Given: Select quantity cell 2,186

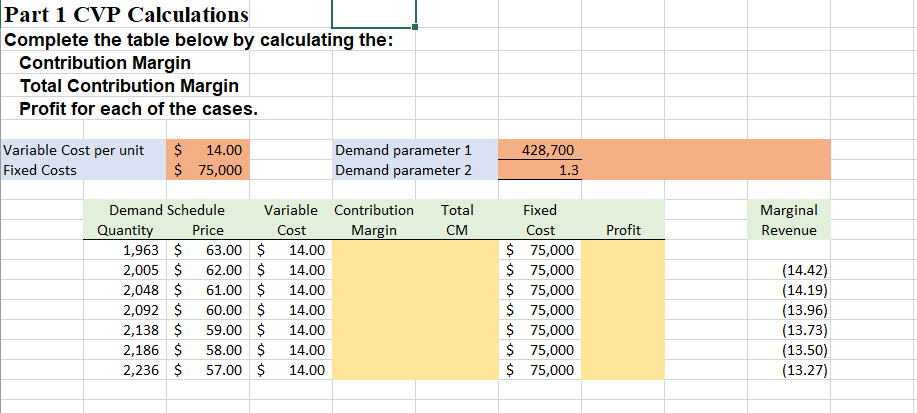Looking at the screenshot, I should point(125,350).
